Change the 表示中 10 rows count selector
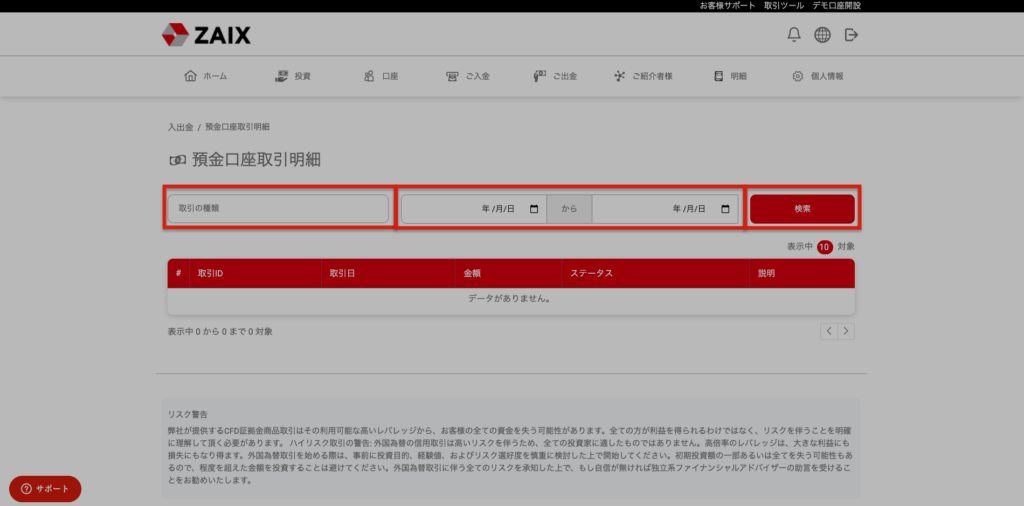 pyautogui.click(x=824, y=246)
